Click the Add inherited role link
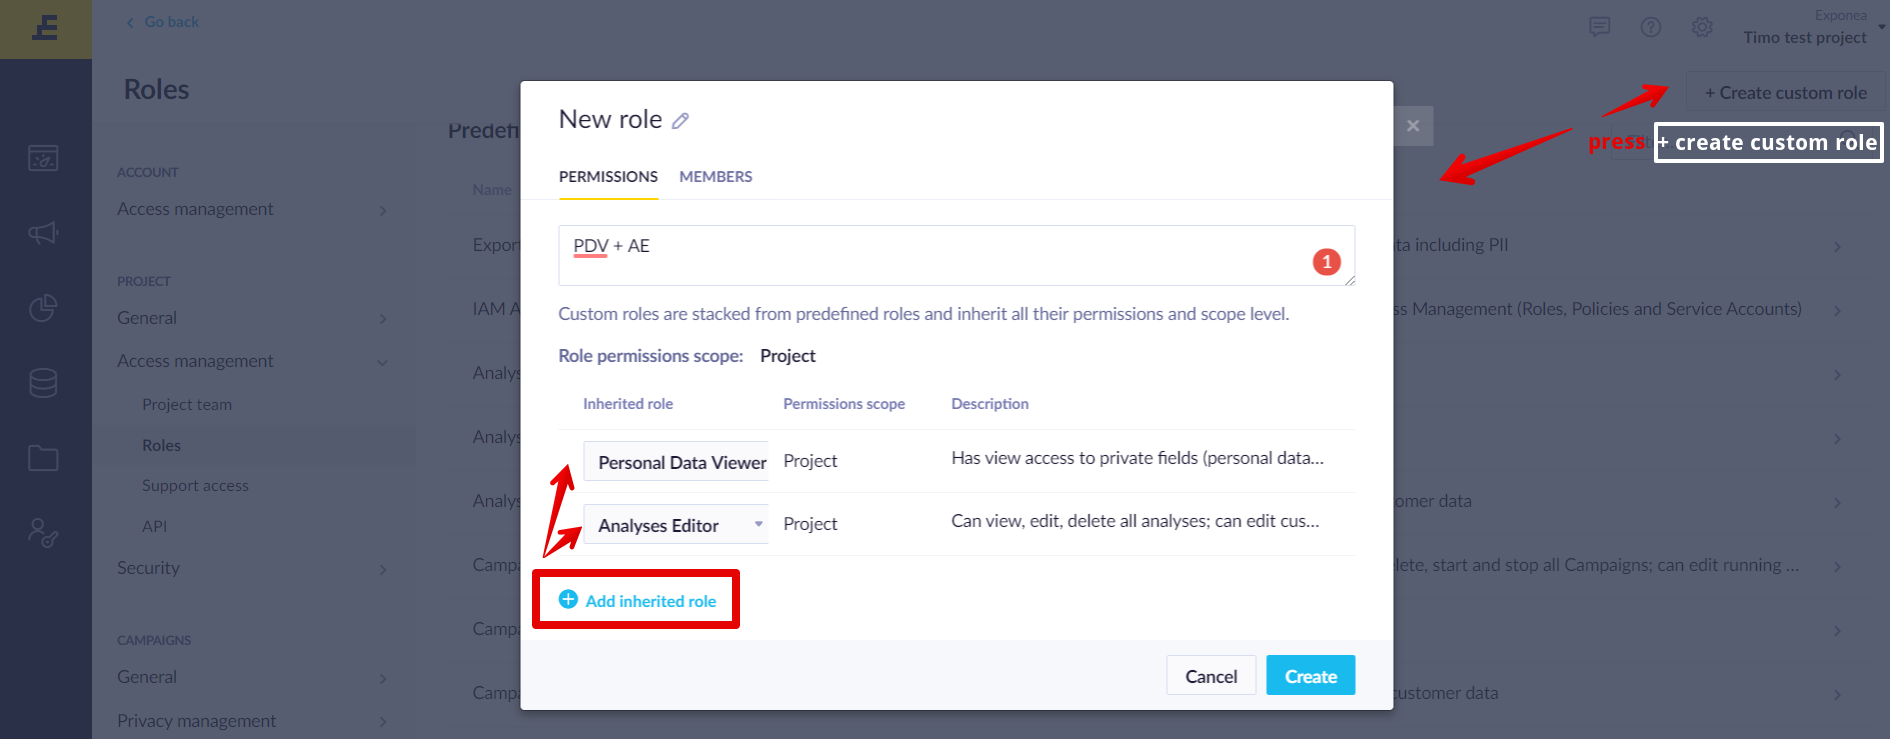This screenshot has height=739, width=1890. click(638, 600)
